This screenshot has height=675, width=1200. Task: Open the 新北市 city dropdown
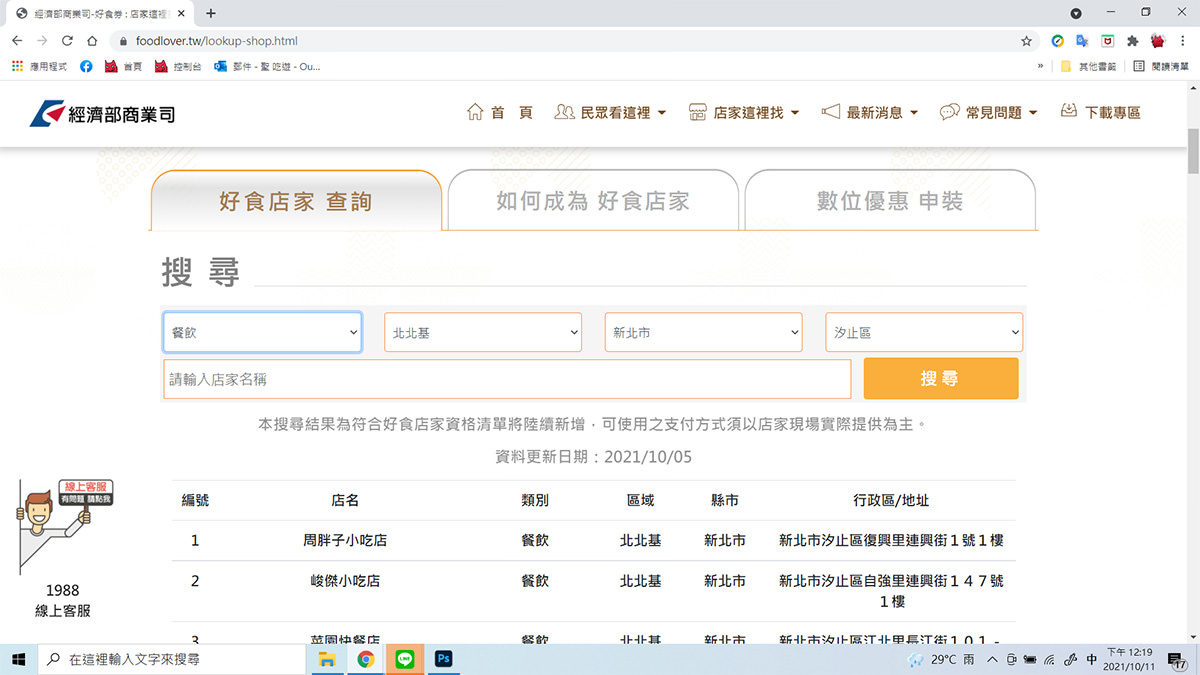pos(703,332)
